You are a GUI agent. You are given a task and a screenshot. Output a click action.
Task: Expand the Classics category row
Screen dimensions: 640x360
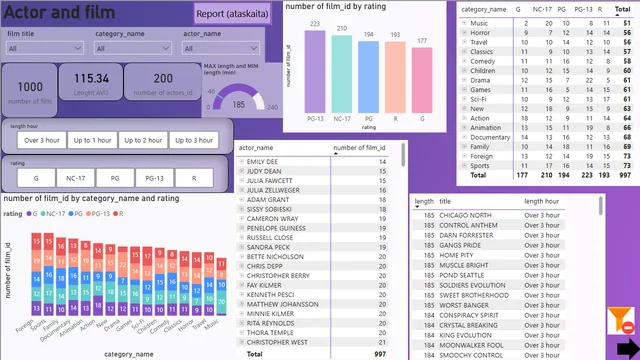464,51
